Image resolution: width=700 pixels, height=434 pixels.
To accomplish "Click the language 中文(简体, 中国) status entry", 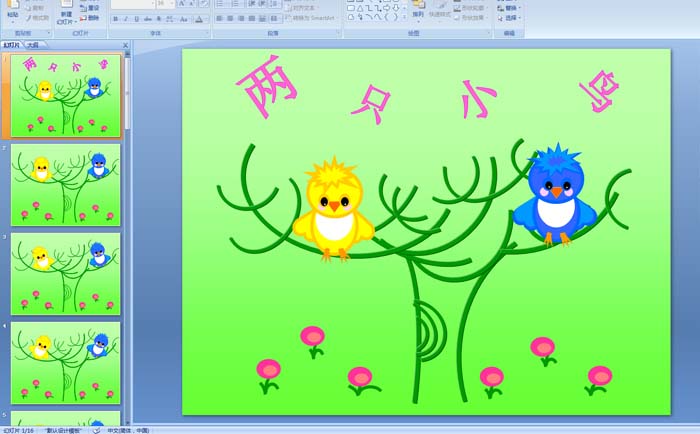I will 128,430.
